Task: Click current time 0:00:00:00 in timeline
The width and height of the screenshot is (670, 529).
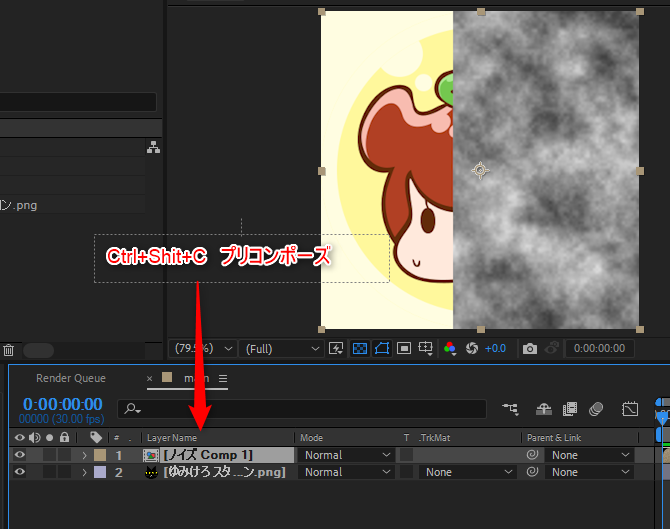Action: [62, 404]
